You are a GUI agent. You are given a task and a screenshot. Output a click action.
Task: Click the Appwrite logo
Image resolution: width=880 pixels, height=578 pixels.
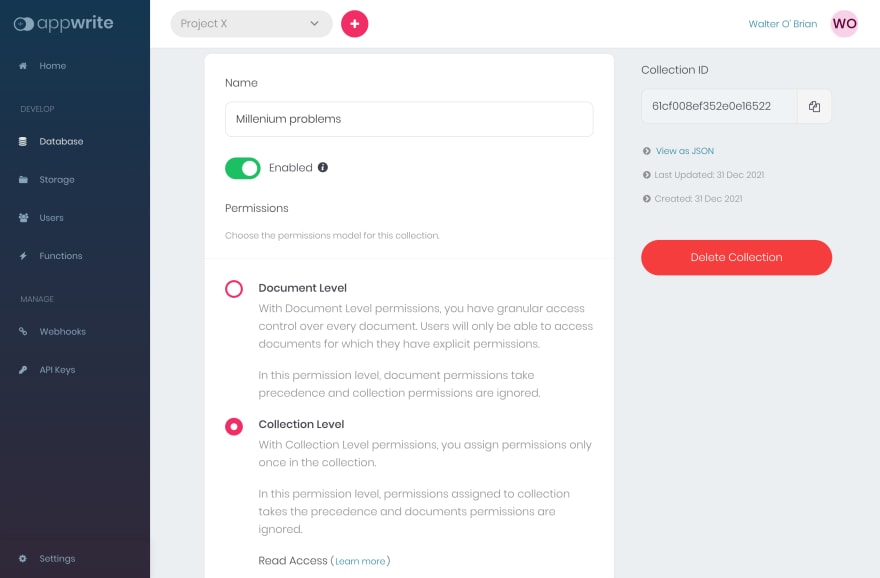point(63,24)
